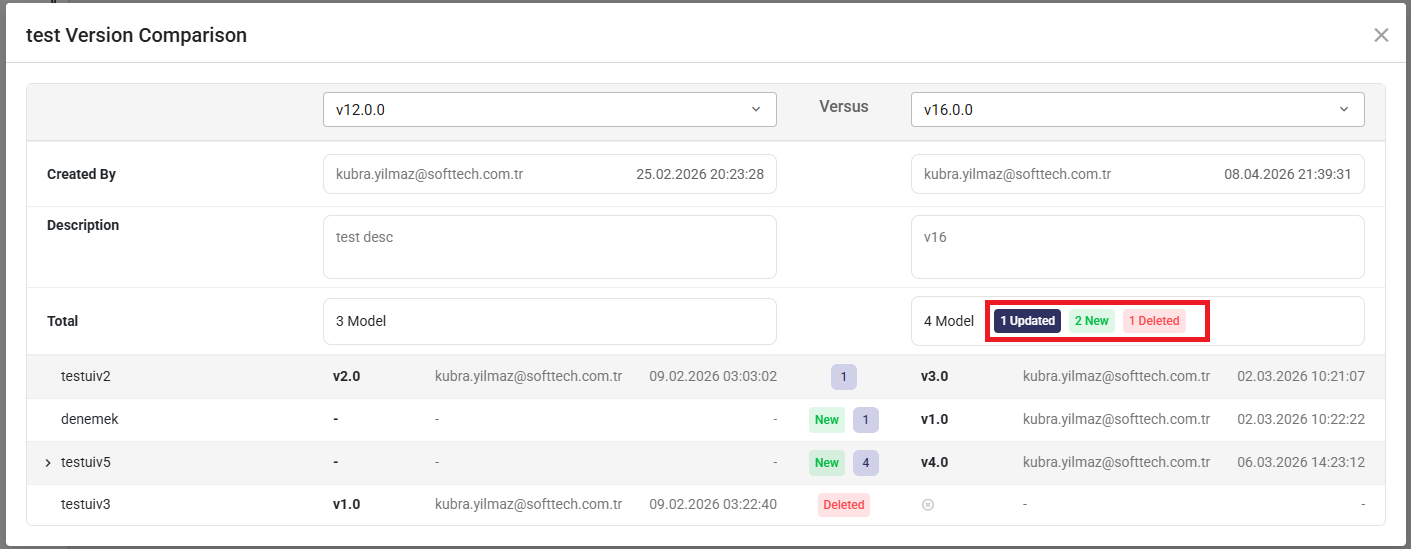Click the New tag on testuiv5 row
Screen dimensions: 1411x549
(826, 463)
